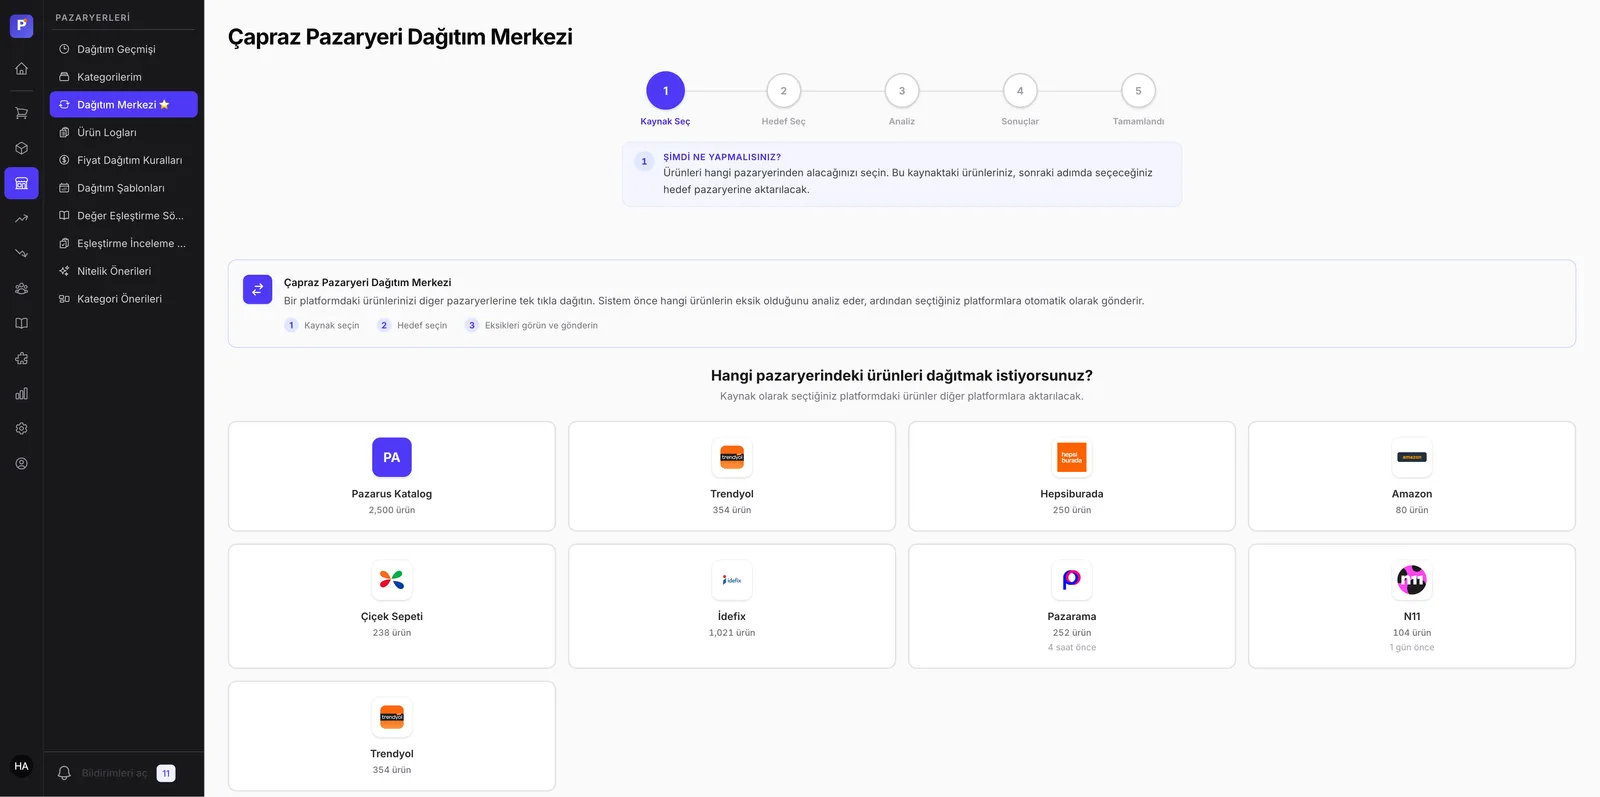This screenshot has width=1600, height=797.
Task: Select the highlighted marketplace store icon in rail
Action: click(21, 183)
